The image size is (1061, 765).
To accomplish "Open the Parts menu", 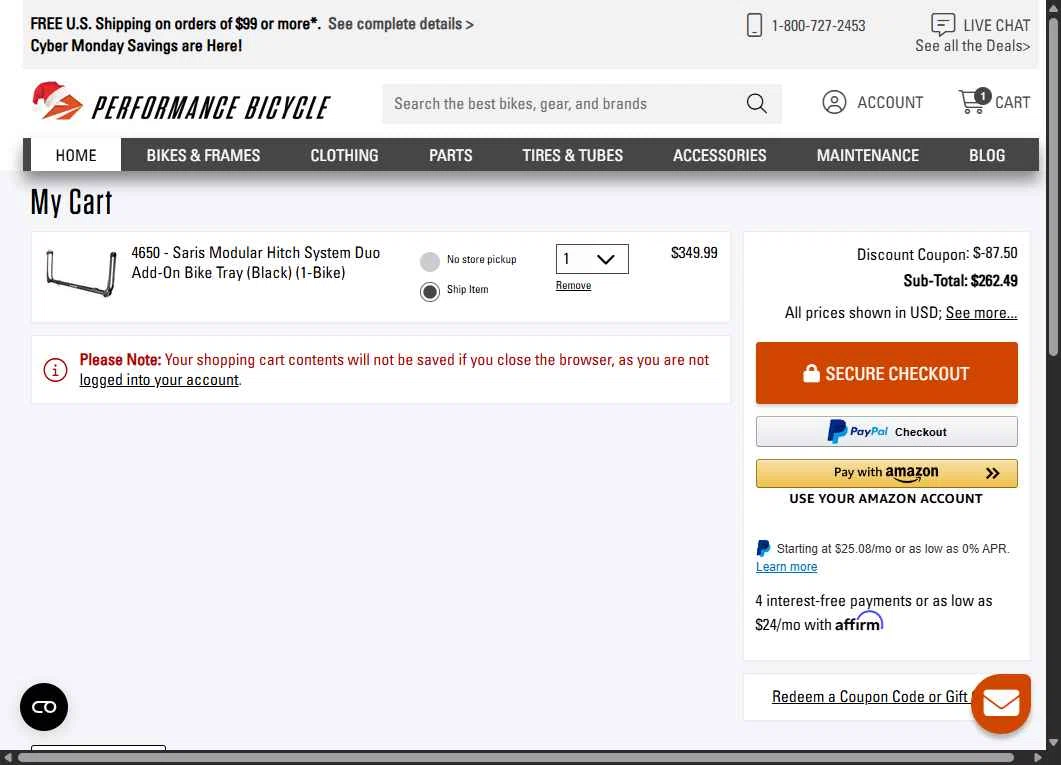I will point(451,155).
